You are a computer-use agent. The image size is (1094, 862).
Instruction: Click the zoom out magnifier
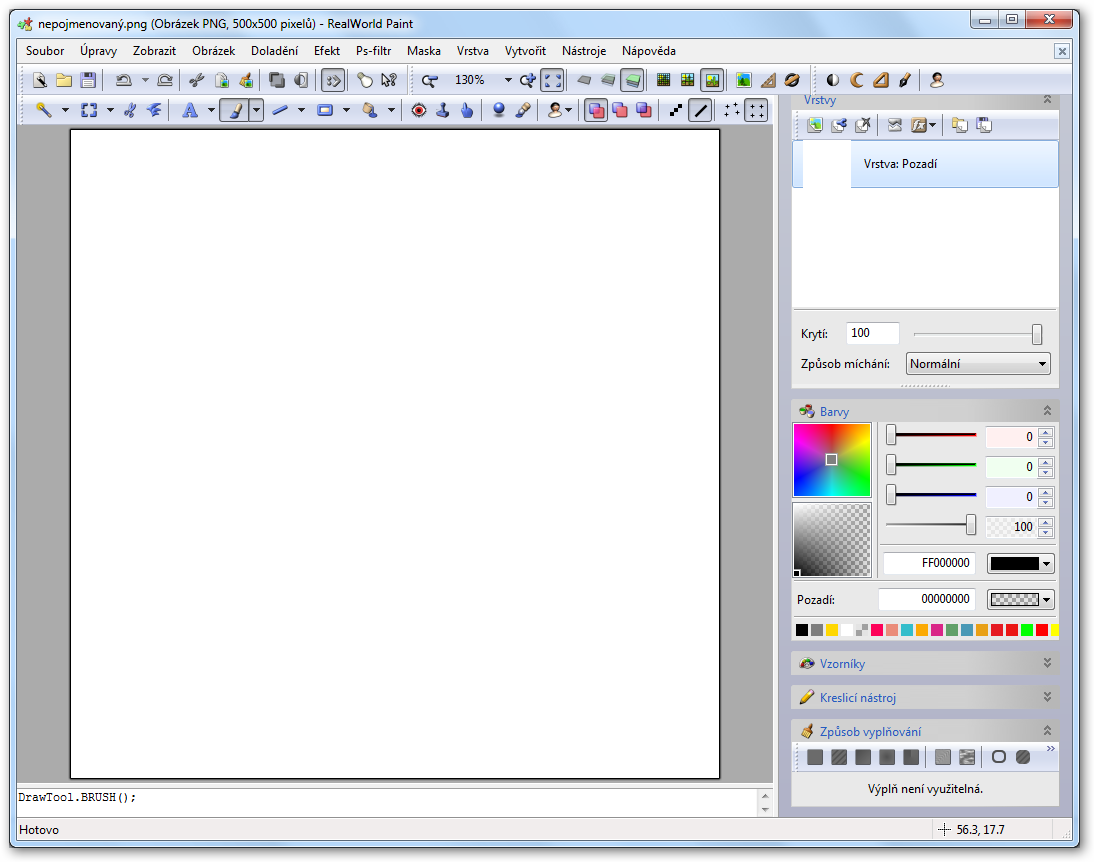[x=429, y=80]
